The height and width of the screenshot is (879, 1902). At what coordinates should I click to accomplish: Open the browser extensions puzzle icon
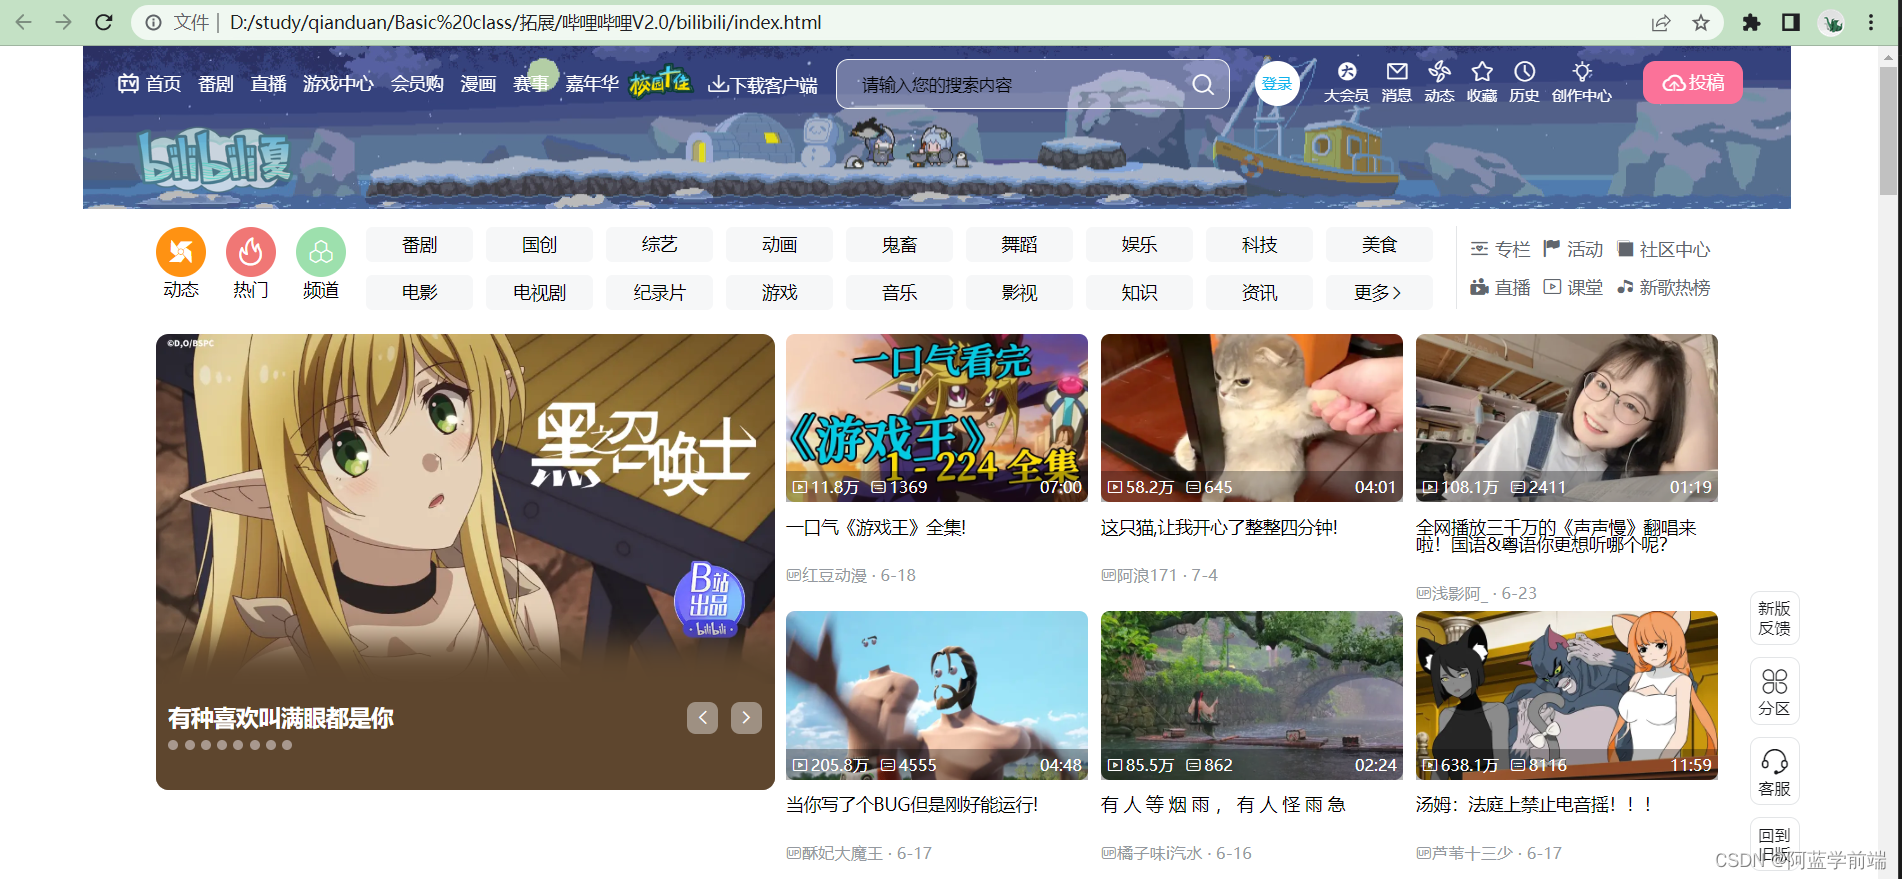[1751, 22]
